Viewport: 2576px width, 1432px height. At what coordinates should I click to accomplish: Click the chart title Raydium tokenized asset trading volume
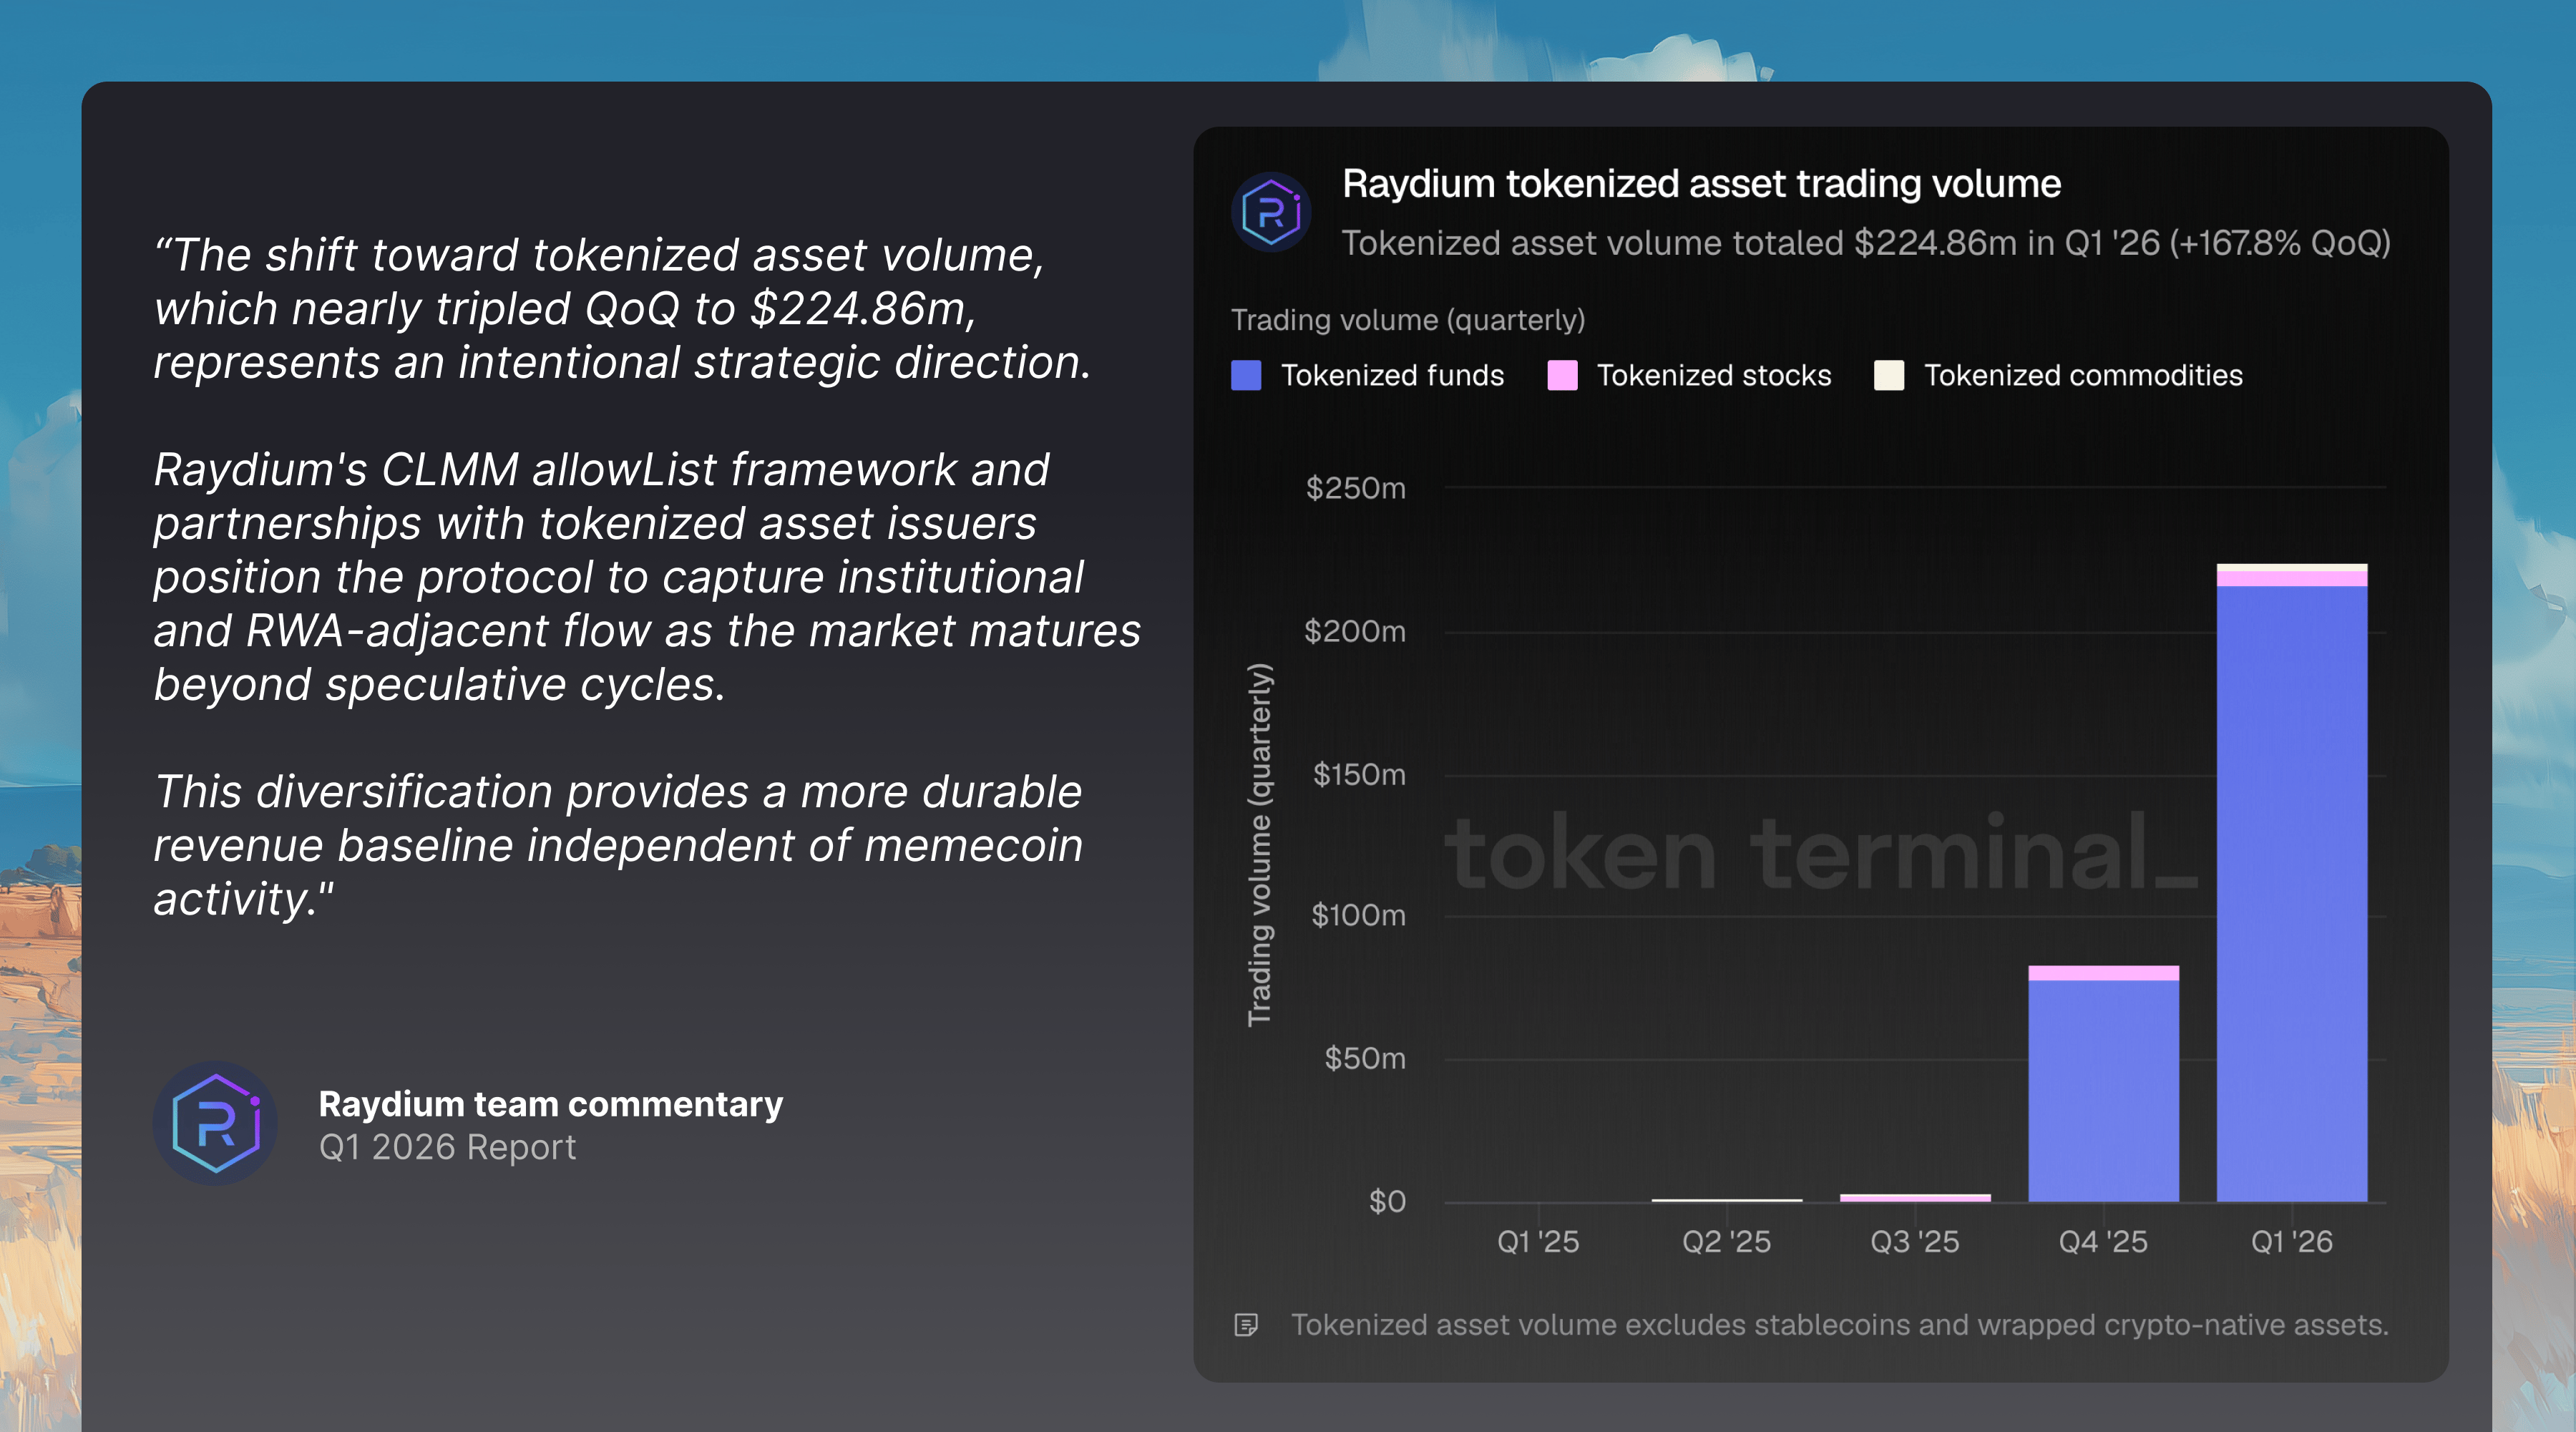pos(1701,184)
